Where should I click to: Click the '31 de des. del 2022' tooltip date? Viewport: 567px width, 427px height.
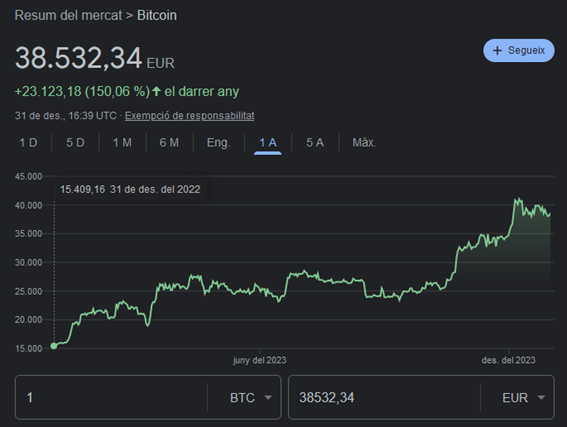tap(155, 189)
